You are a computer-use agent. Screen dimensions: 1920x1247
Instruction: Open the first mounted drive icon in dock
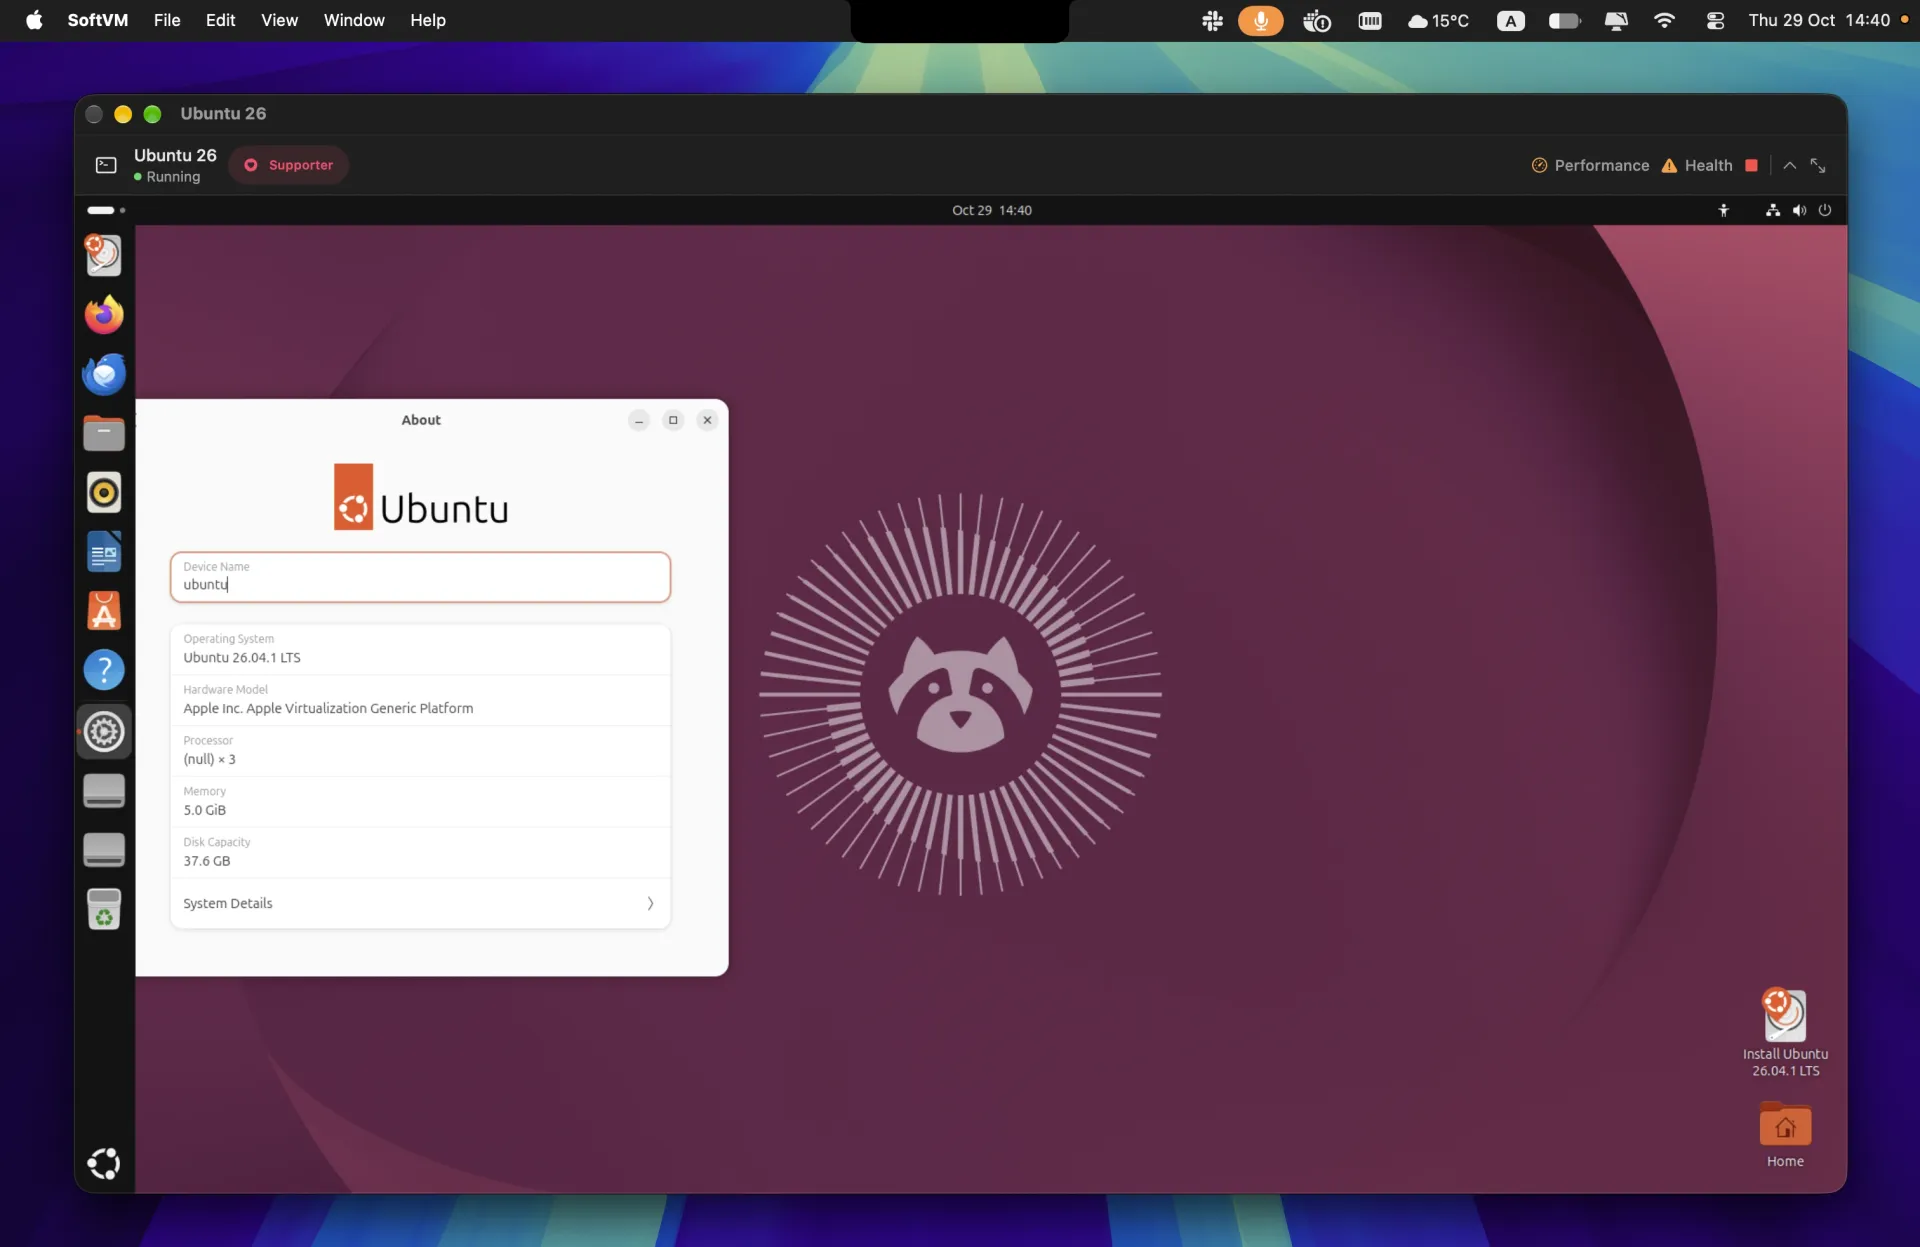pyautogui.click(x=104, y=791)
